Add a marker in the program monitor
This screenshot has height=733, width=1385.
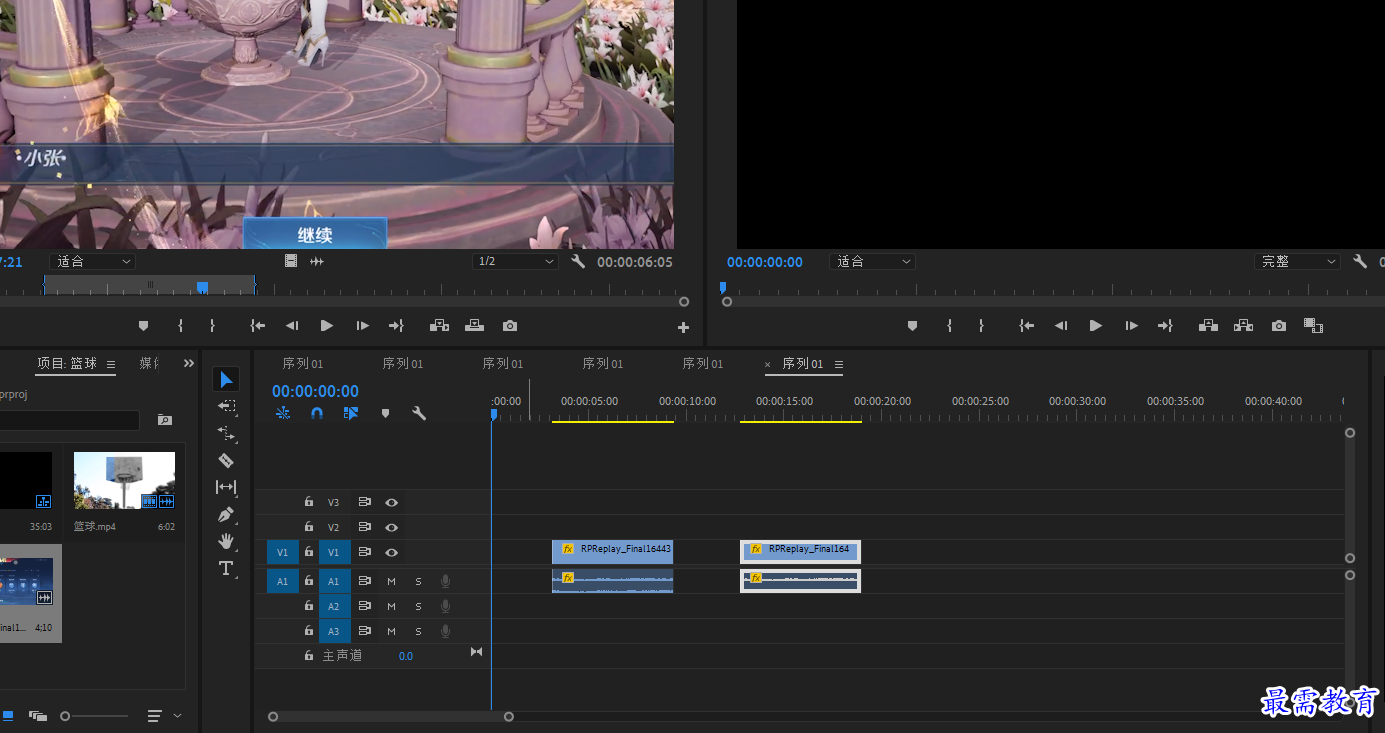(x=912, y=326)
